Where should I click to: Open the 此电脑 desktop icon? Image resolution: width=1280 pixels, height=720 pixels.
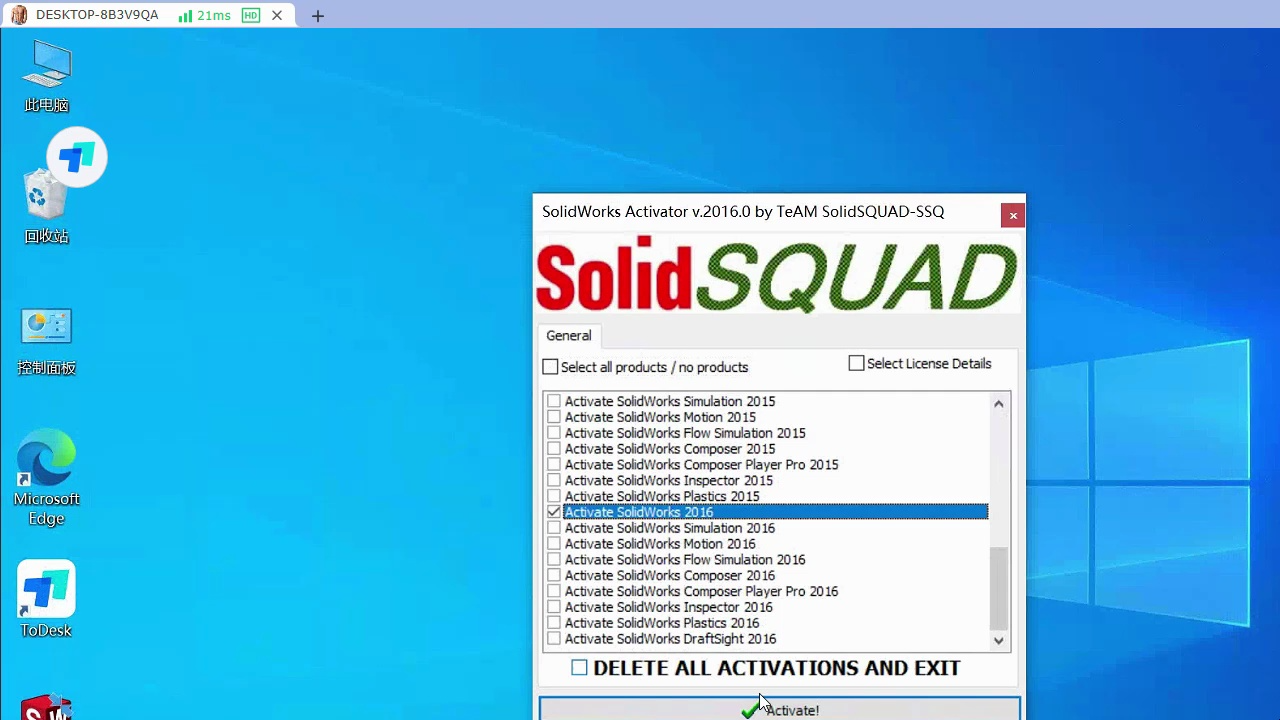tap(46, 77)
